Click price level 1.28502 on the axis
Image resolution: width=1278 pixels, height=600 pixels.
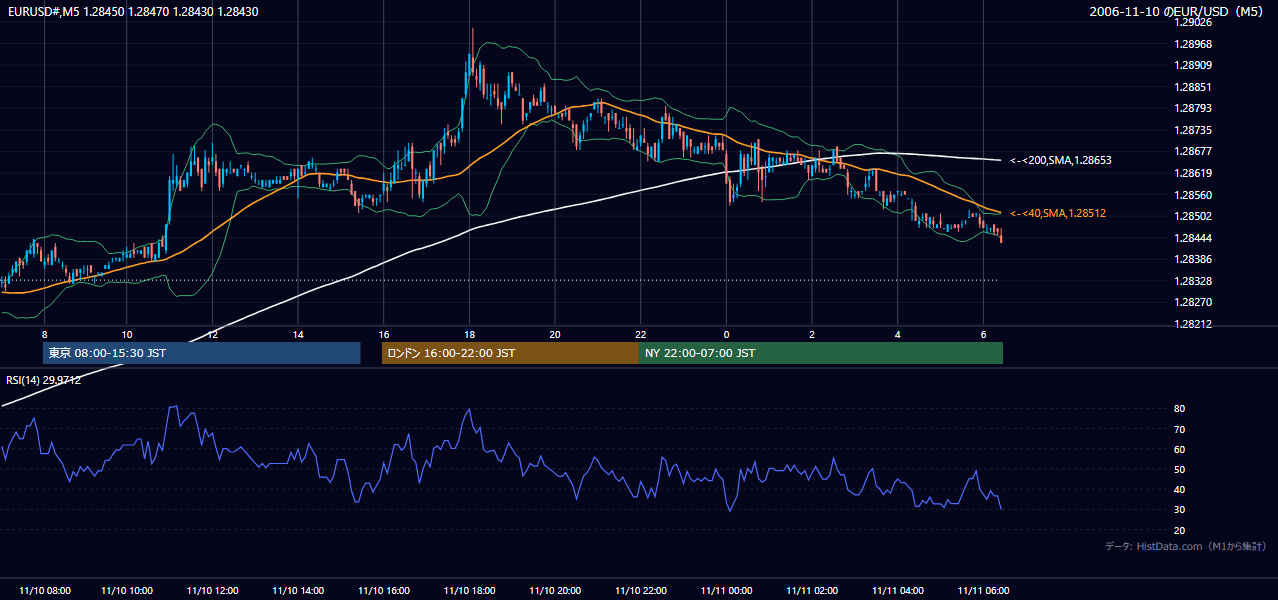pos(1192,216)
